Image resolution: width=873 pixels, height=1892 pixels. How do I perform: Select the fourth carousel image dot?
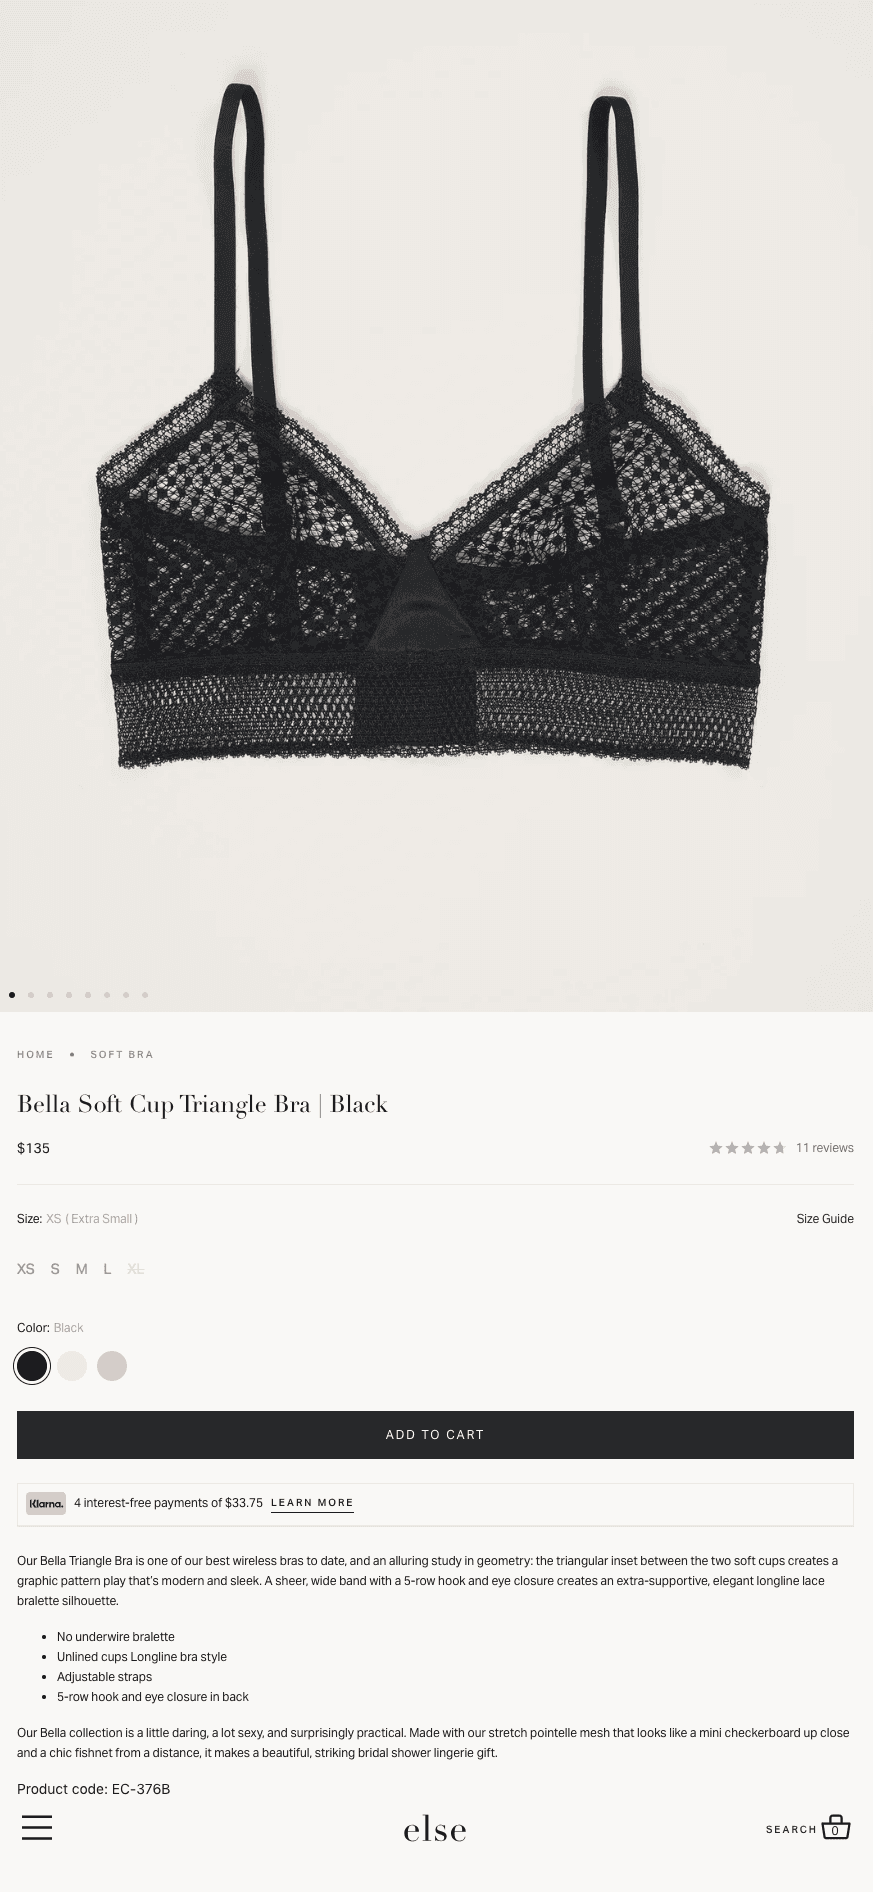click(69, 995)
